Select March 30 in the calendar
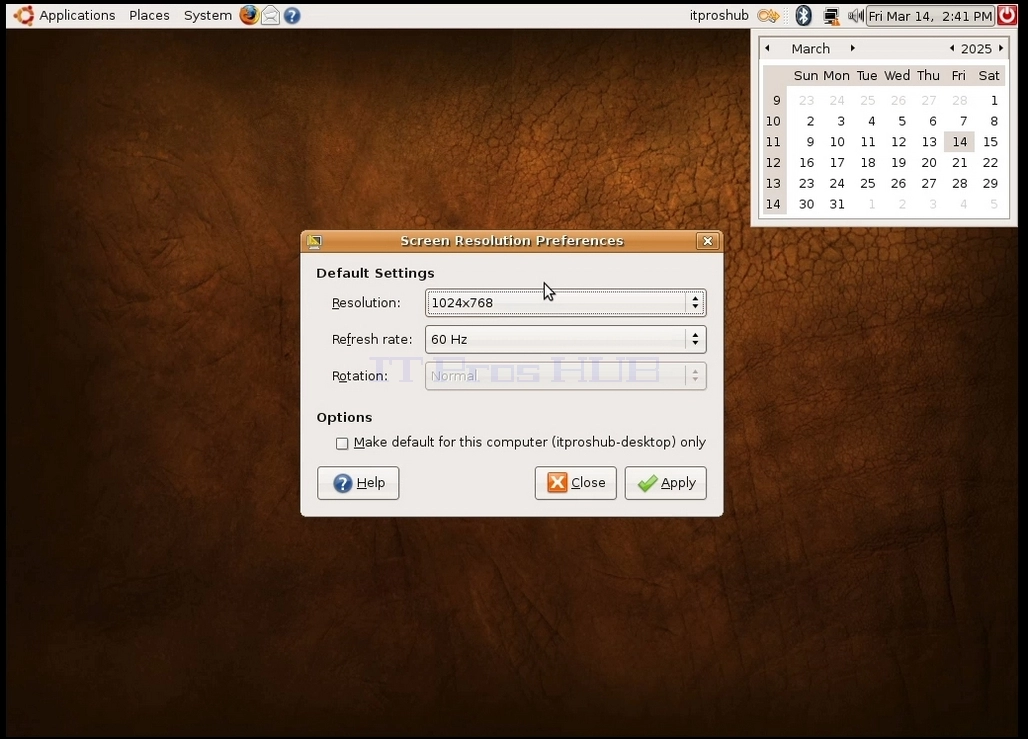This screenshot has height=739, width=1028. coord(806,204)
